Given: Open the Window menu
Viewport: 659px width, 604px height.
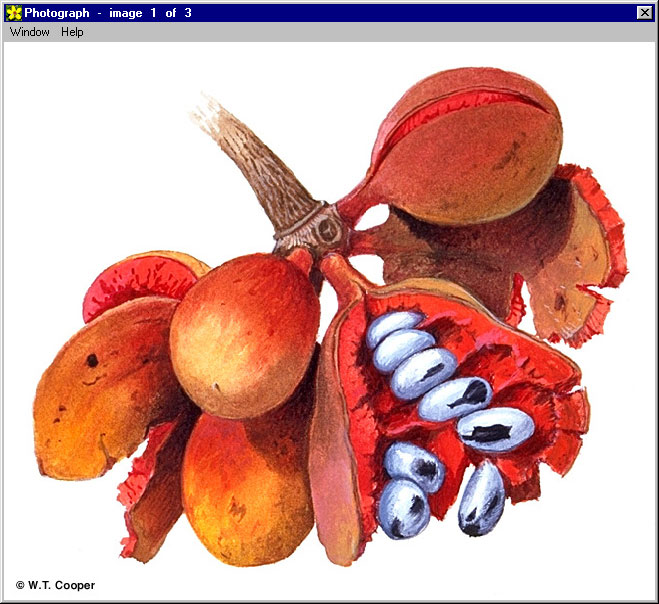Looking at the screenshot, I should click(29, 32).
